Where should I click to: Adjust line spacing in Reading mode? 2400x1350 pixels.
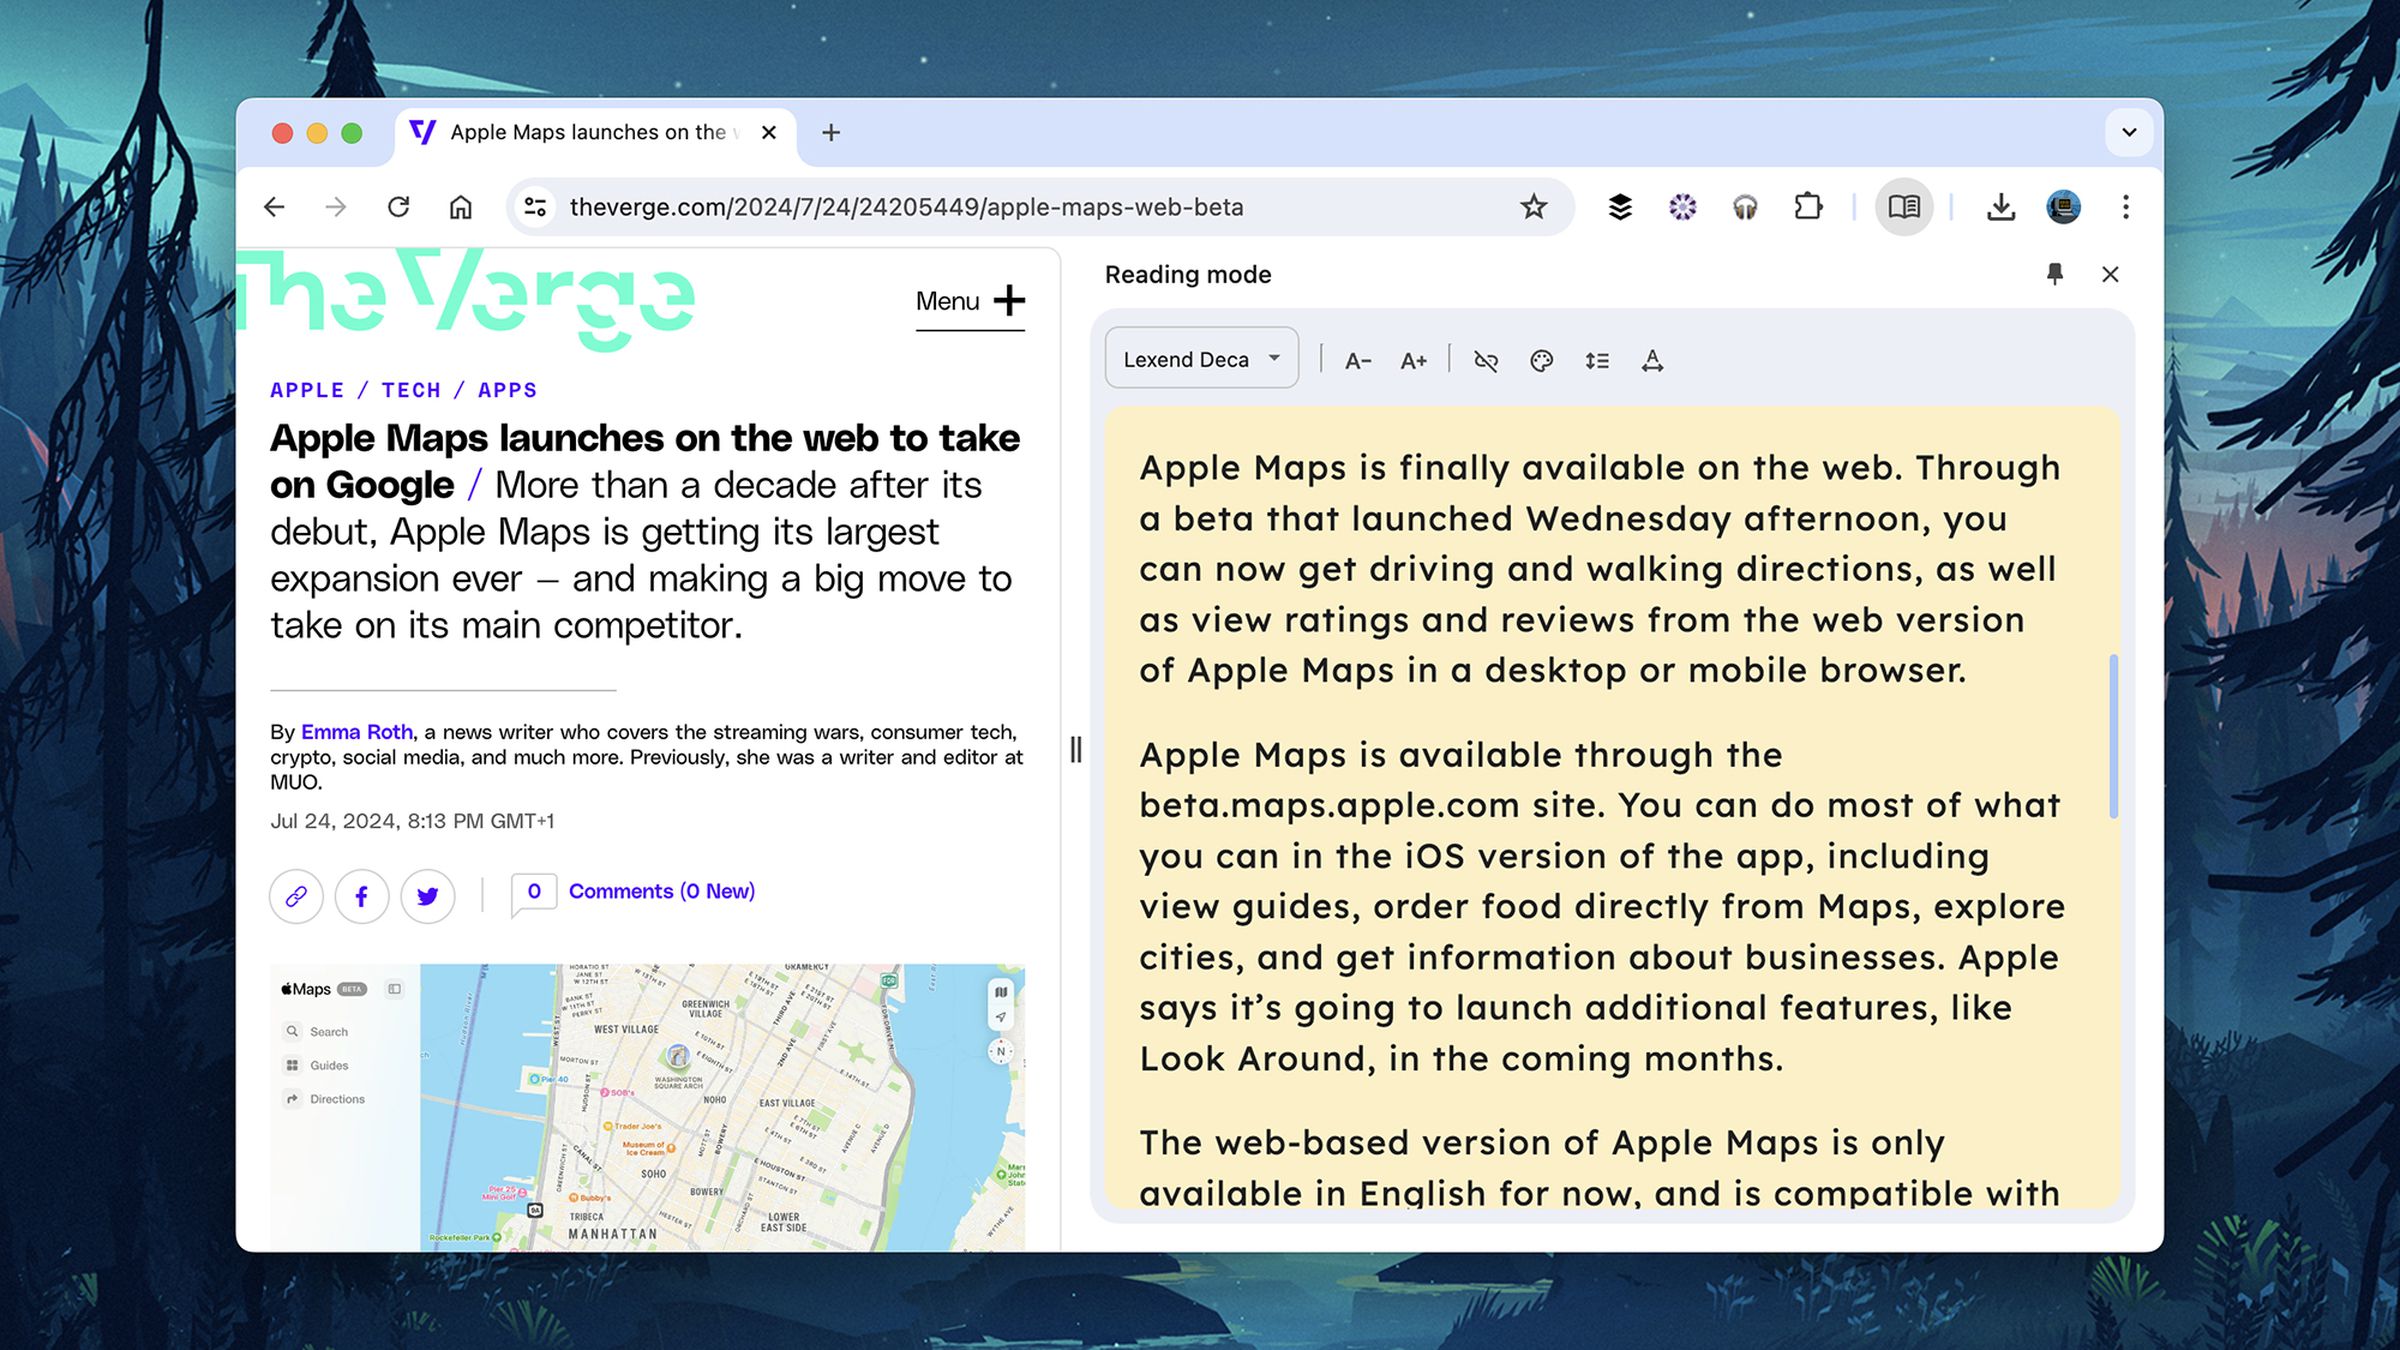[x=1597, y=361]
